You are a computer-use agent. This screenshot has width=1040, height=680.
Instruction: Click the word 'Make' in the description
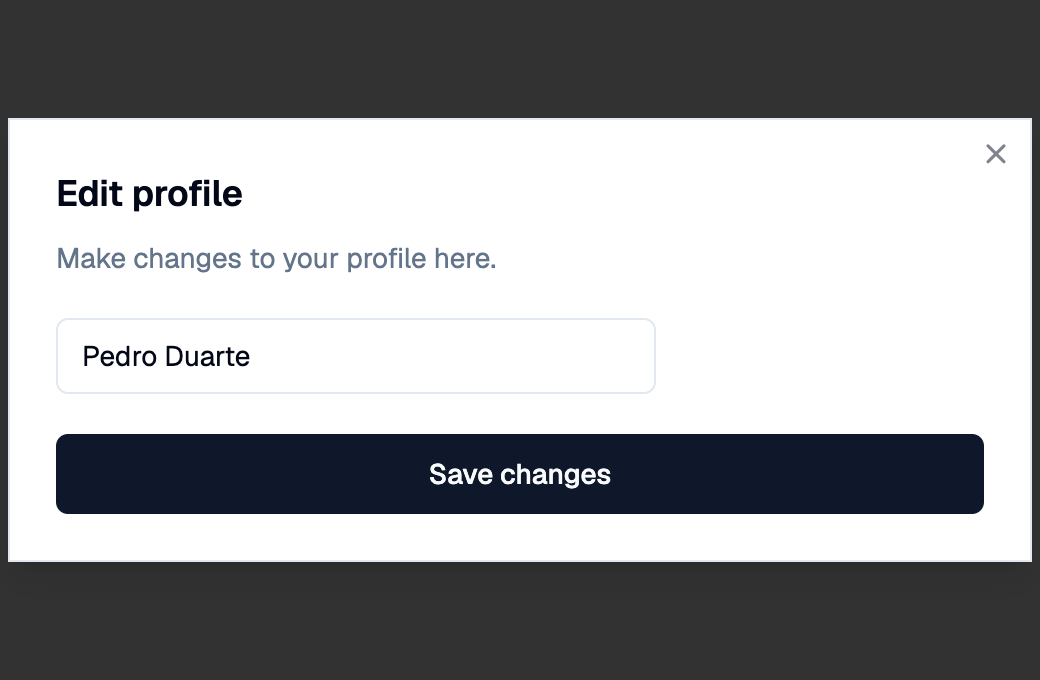(x=91, y=258)
